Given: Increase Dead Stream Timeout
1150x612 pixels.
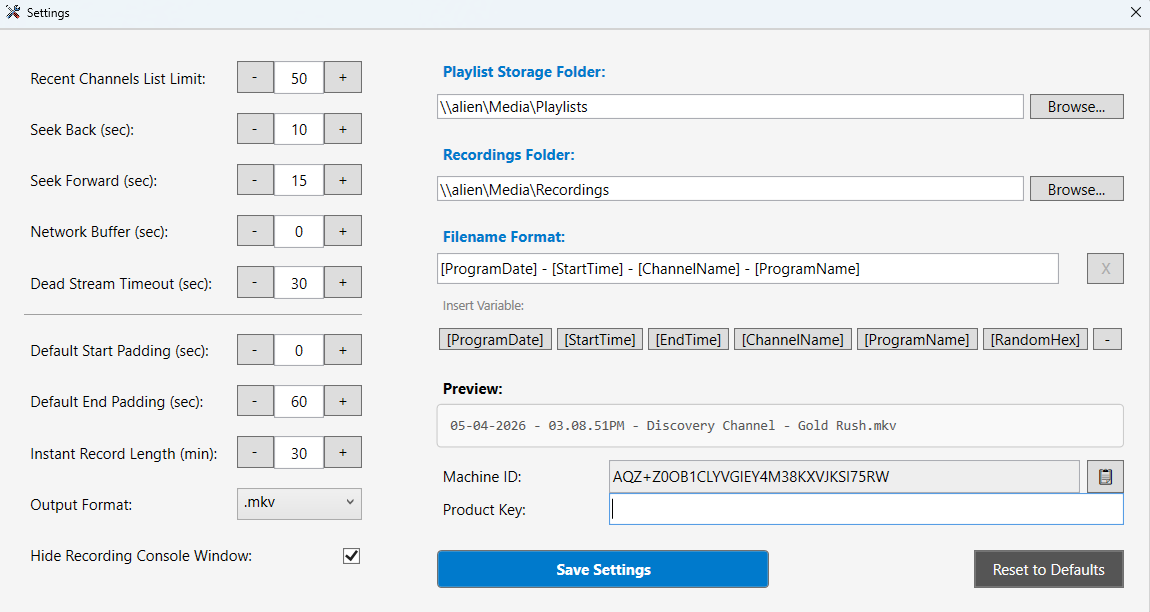Looking at the screenshot, I should tap(343, 283).
